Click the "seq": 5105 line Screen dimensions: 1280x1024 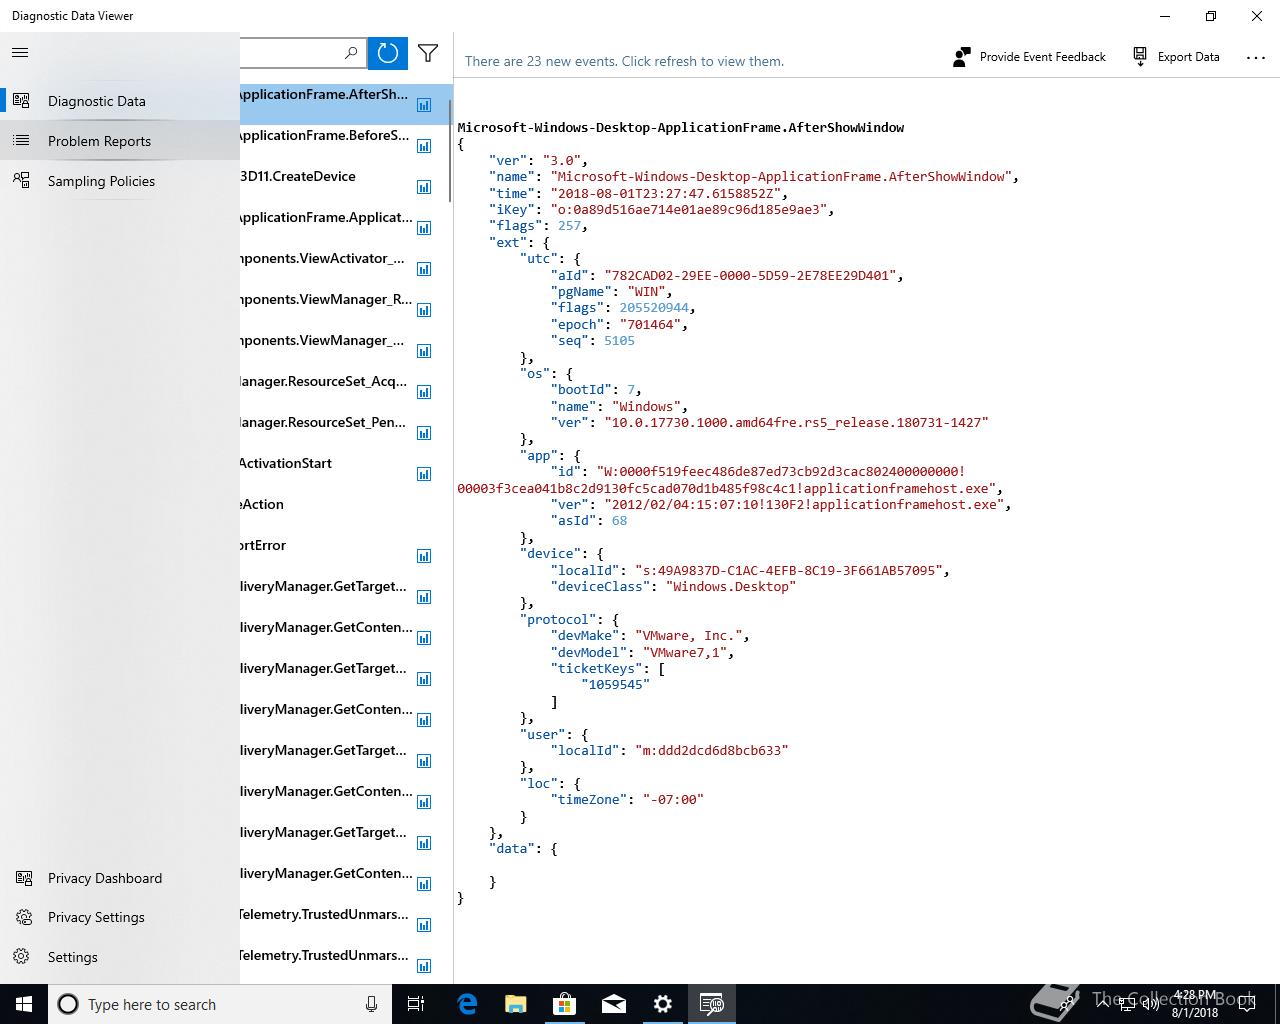coord(593,340)
